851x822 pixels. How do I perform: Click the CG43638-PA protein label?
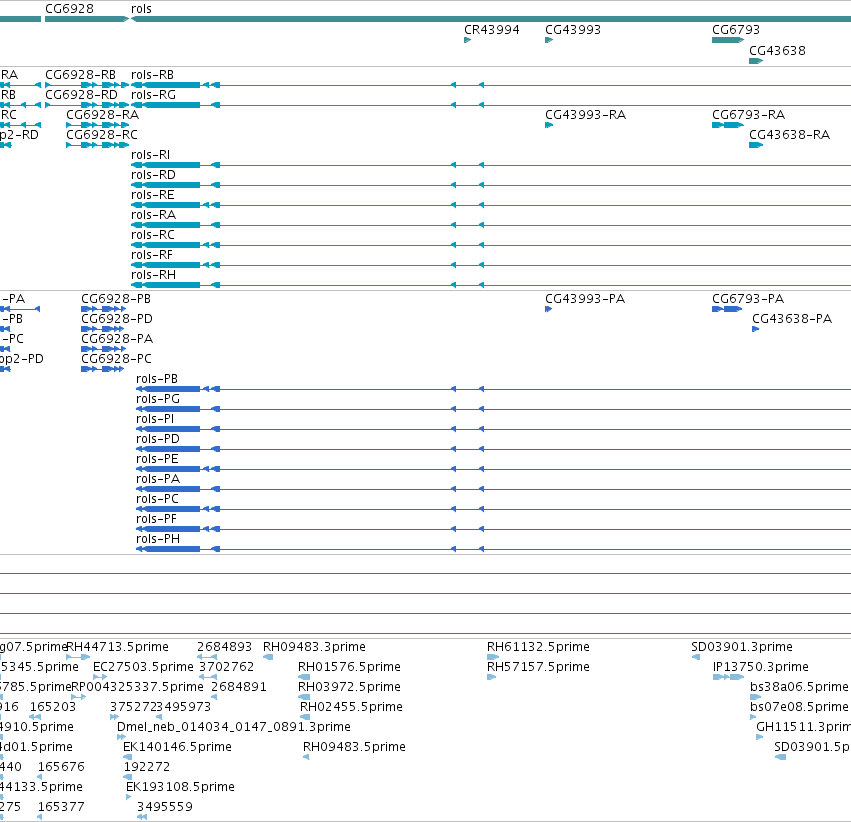coord(792,320)
